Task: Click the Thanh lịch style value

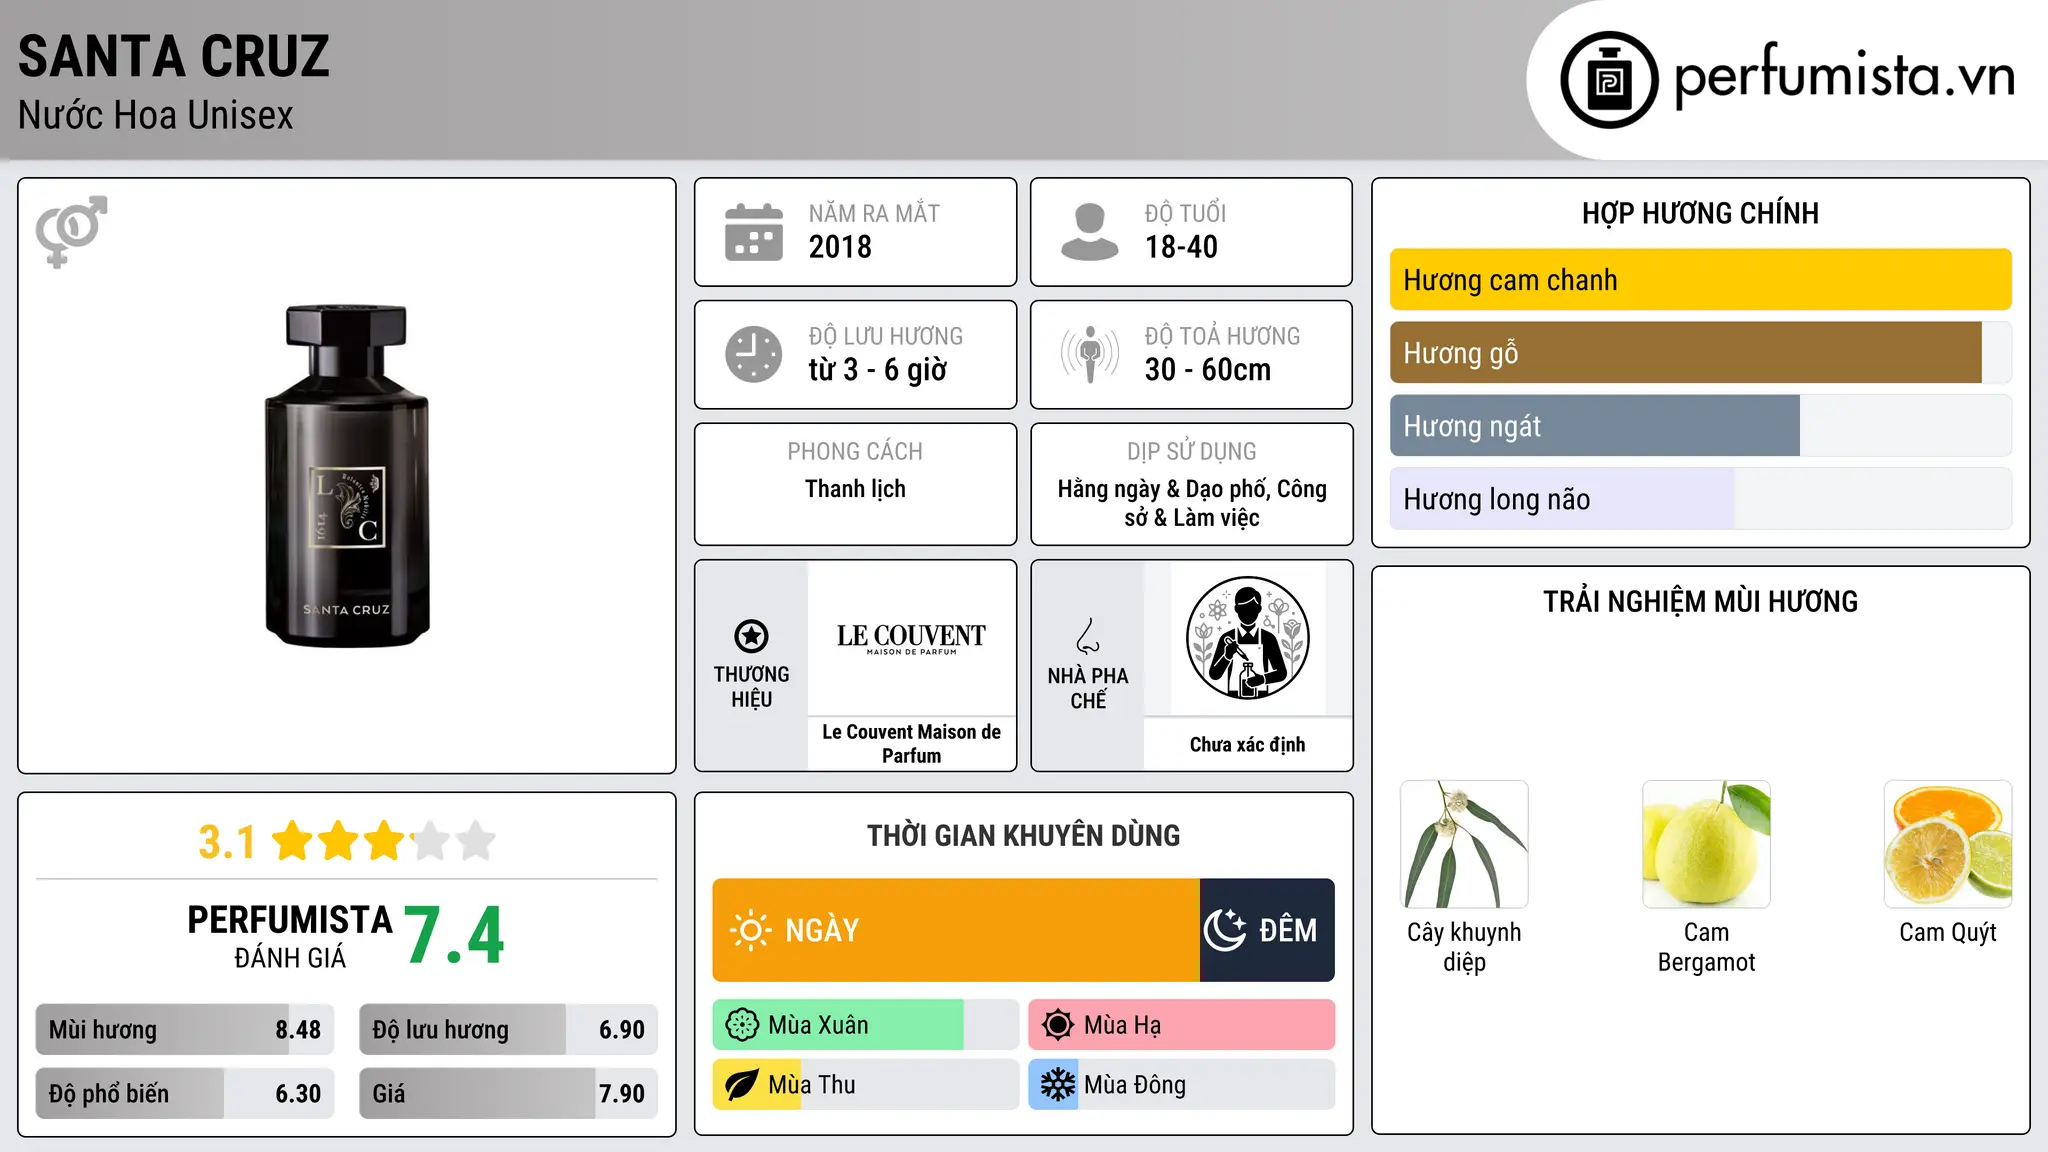Action: 855,489
